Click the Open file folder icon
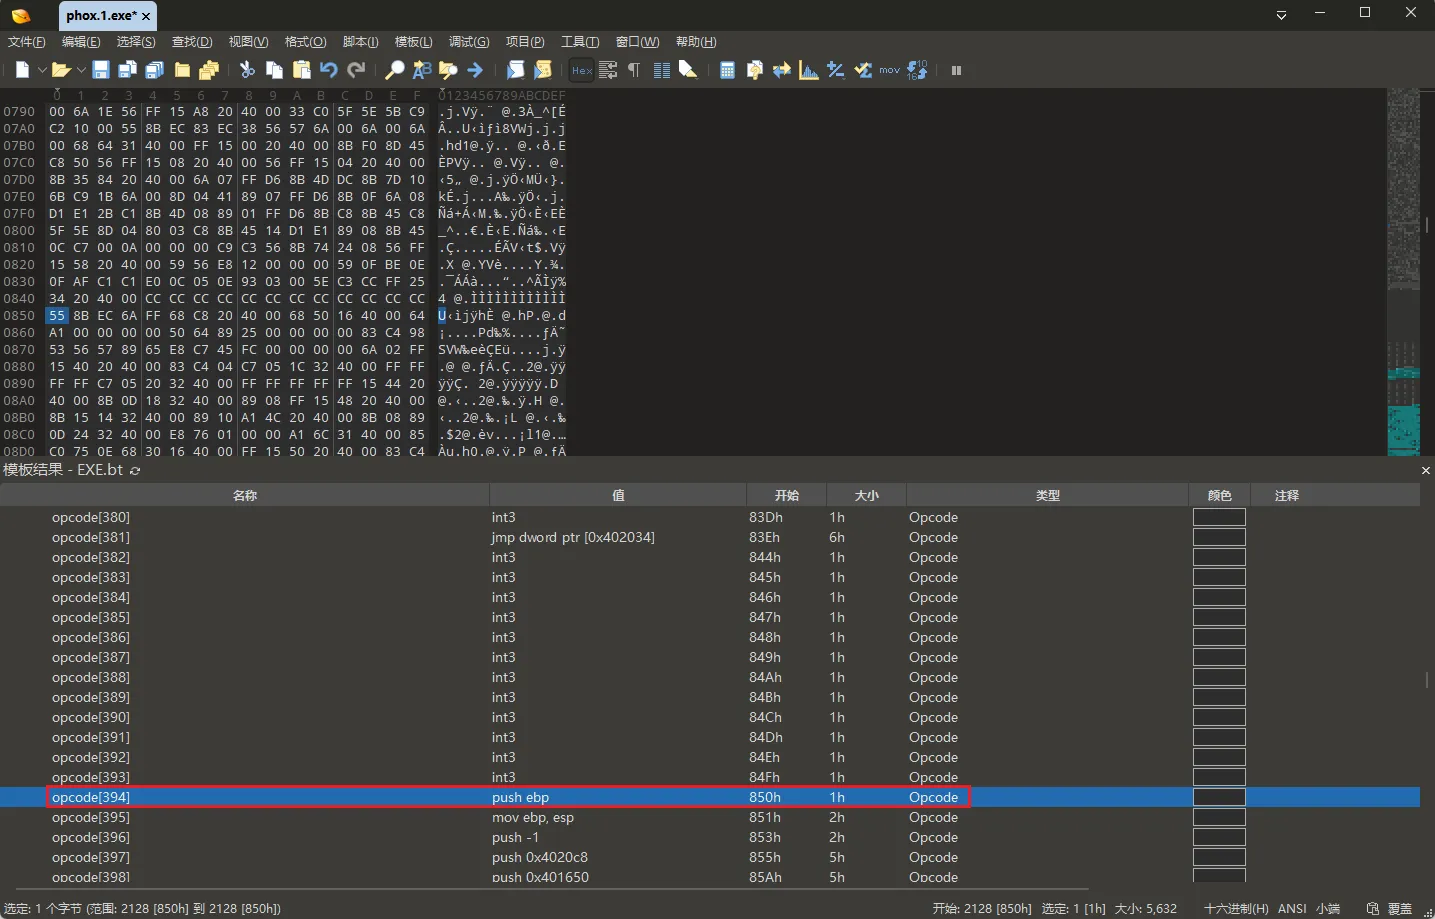The width and height of the screenshot is (1435, 919). click(x=61, y=70)
